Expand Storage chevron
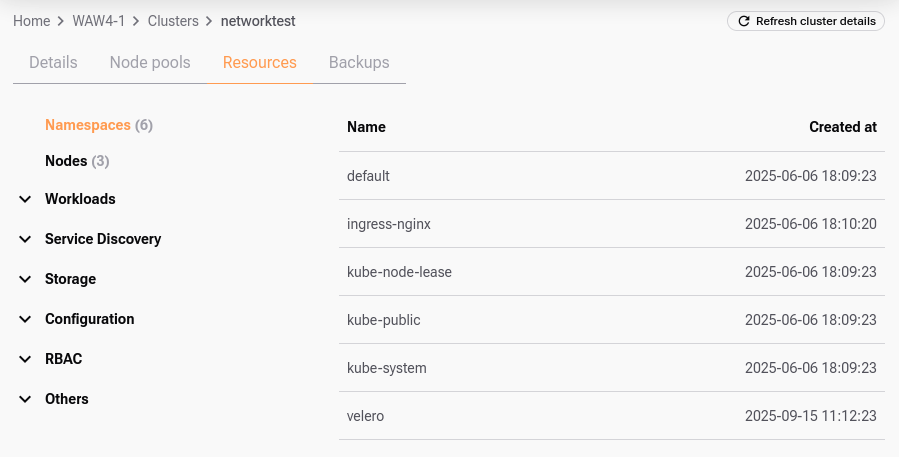 pos(25,279)
